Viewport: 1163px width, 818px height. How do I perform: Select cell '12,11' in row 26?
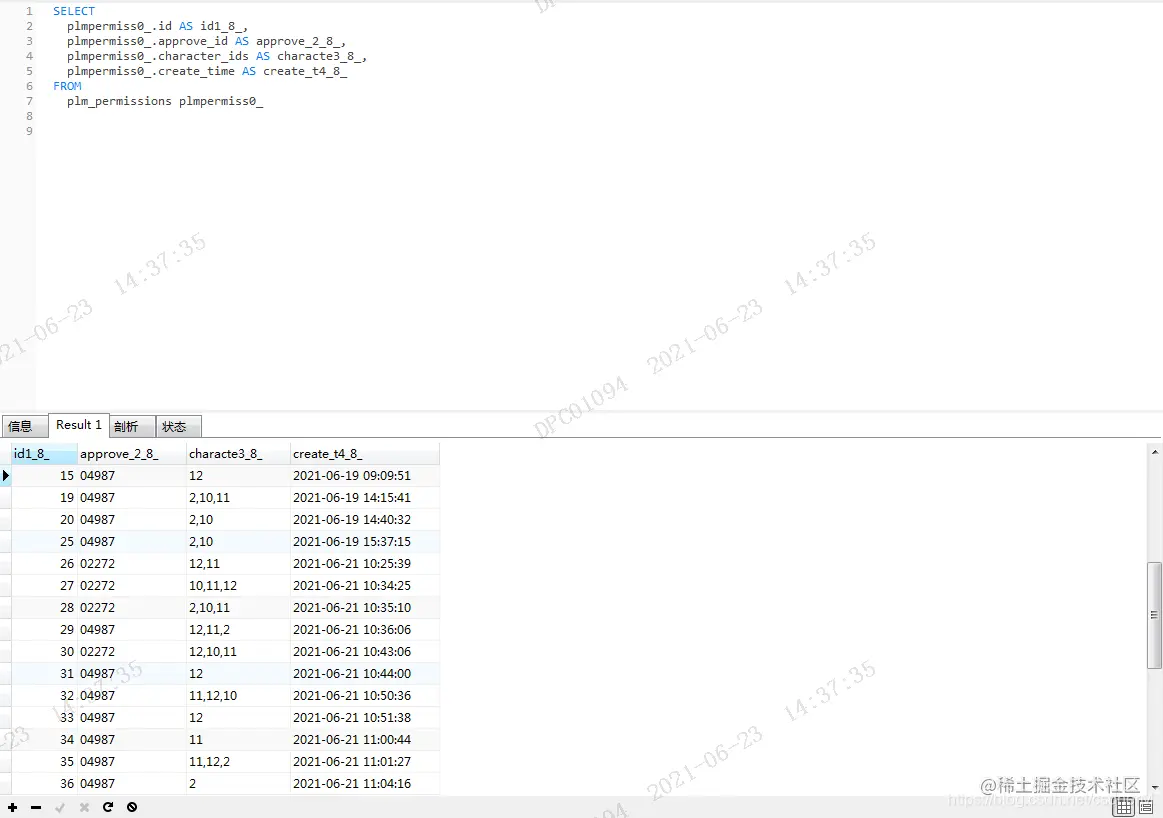pyautogui.click(x=238, y=564)
